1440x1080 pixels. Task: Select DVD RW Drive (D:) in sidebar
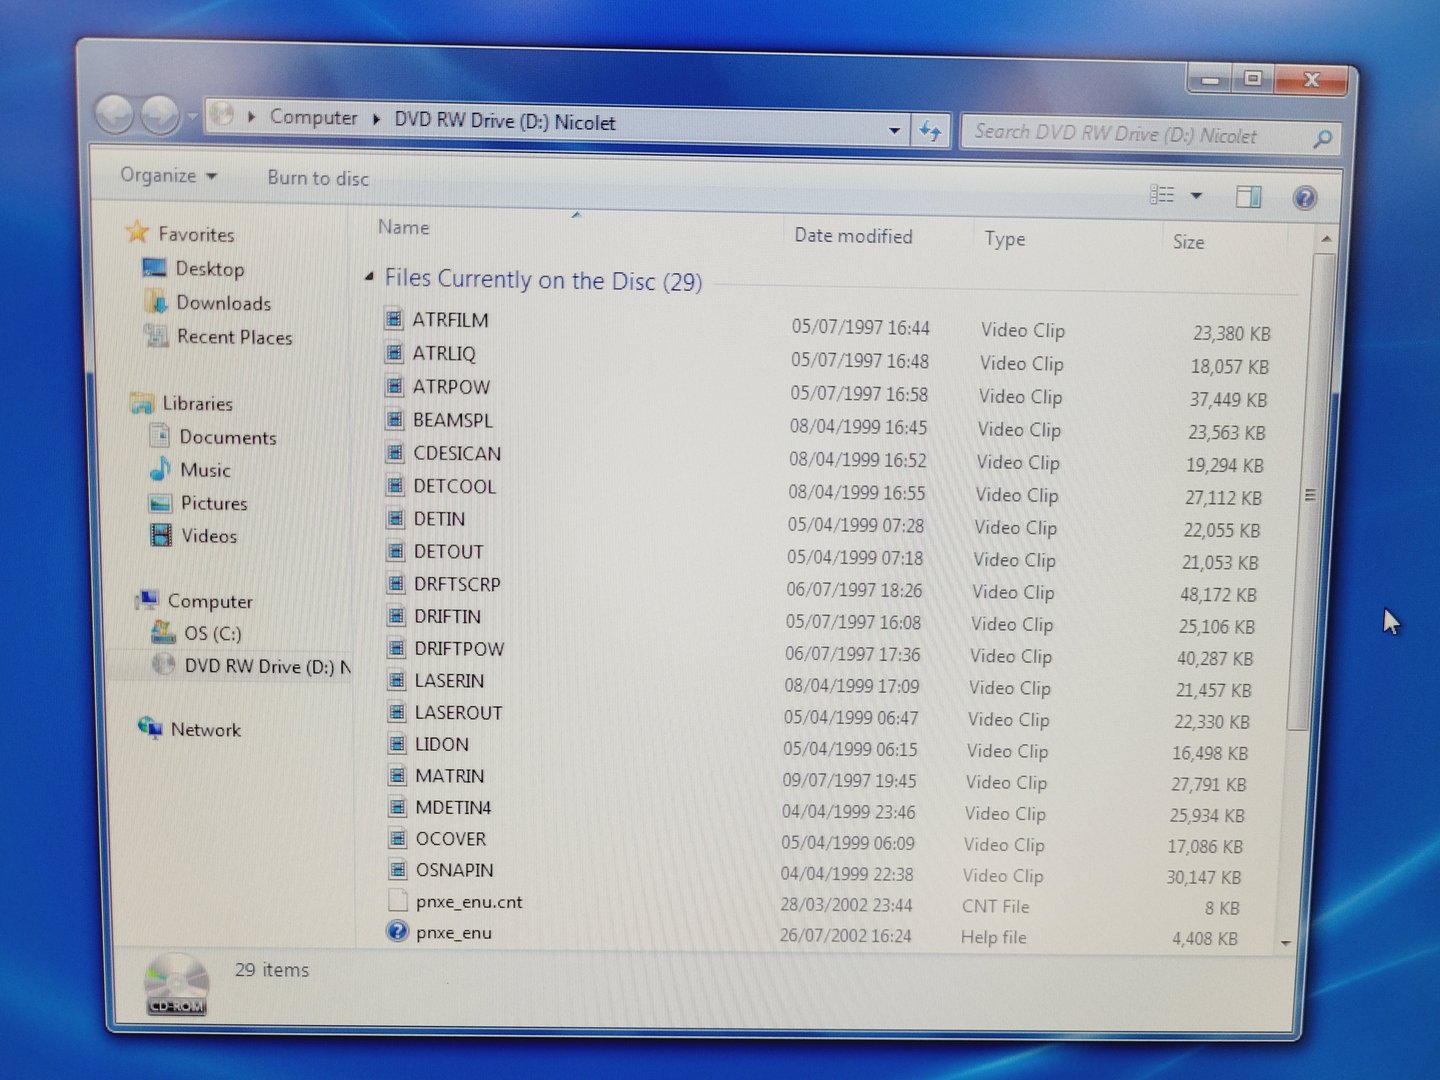tap(267, 666)
